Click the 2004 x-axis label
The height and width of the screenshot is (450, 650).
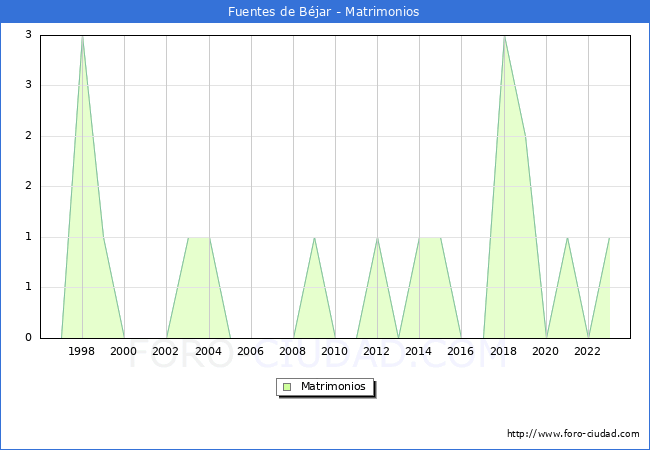209,351
